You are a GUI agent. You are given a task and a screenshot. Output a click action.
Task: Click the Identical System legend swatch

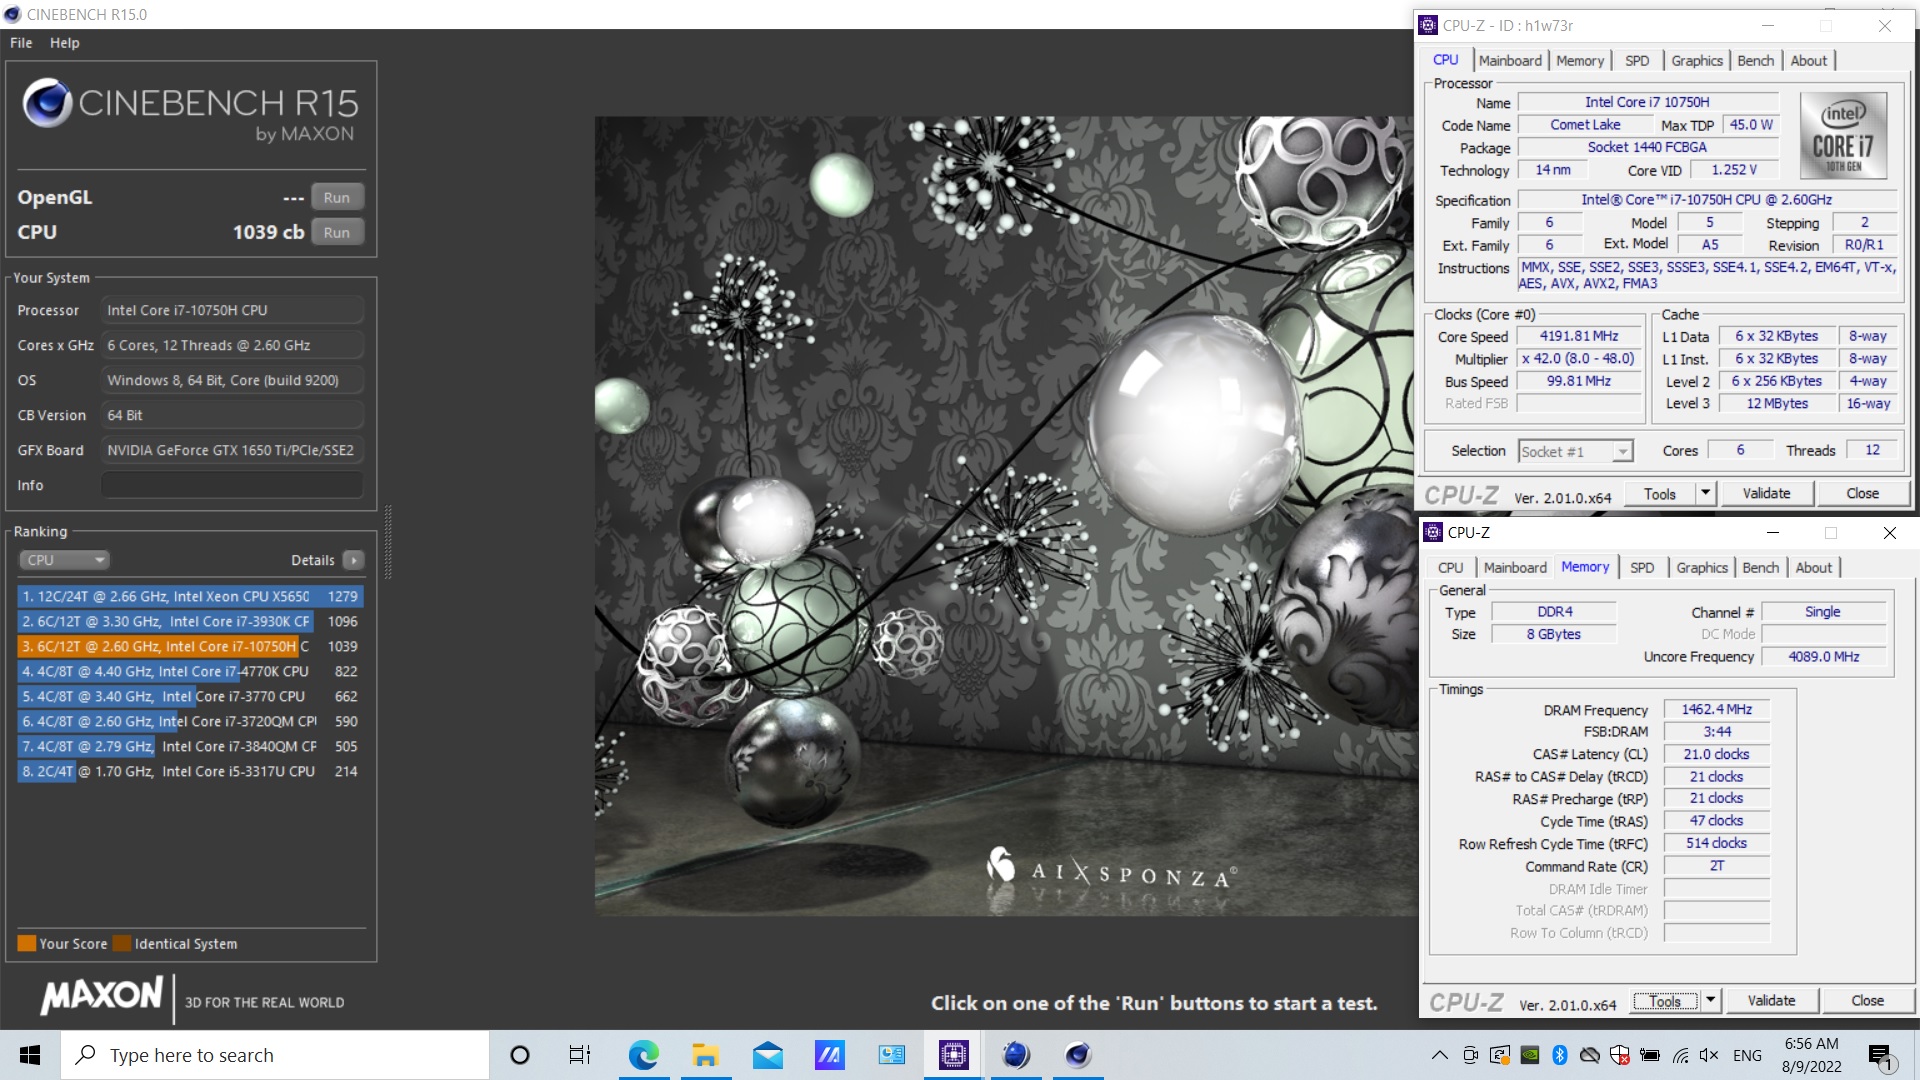click(122, 943)
